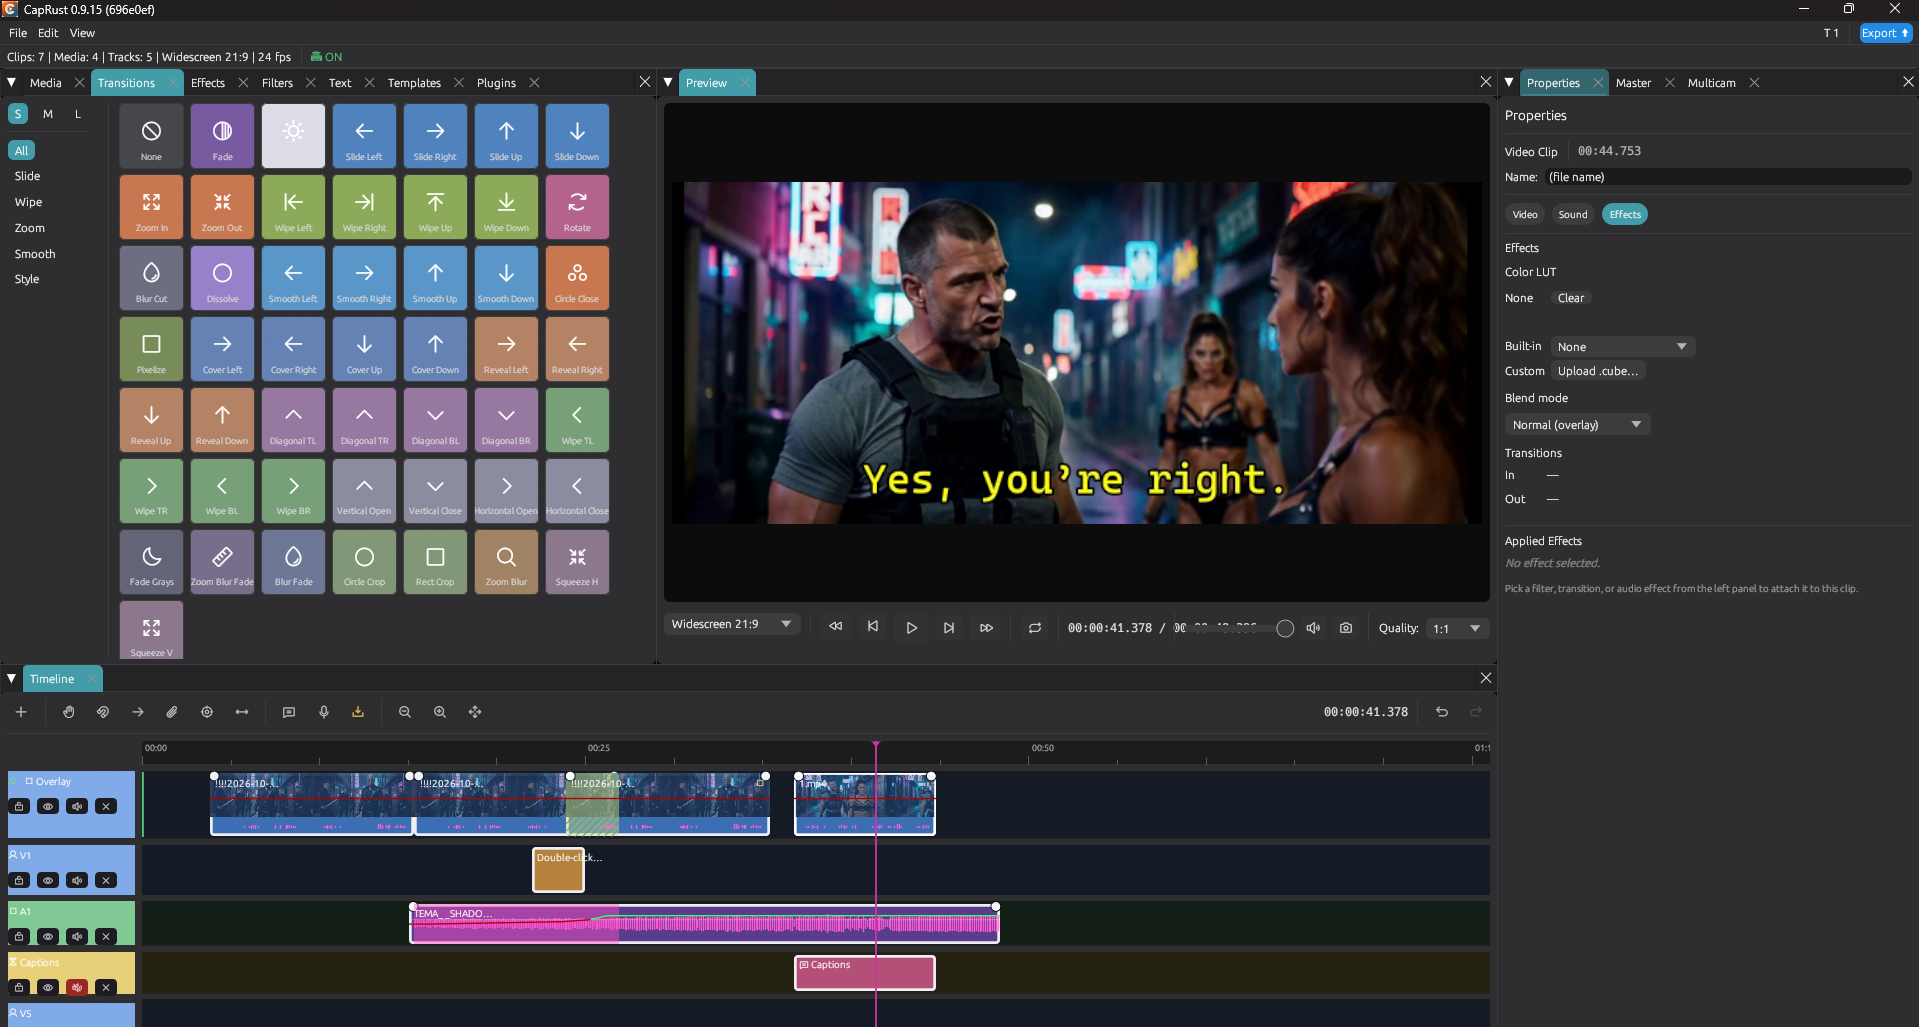
Task: Select the hand pan tool in timeline
Action: [68, 712]
